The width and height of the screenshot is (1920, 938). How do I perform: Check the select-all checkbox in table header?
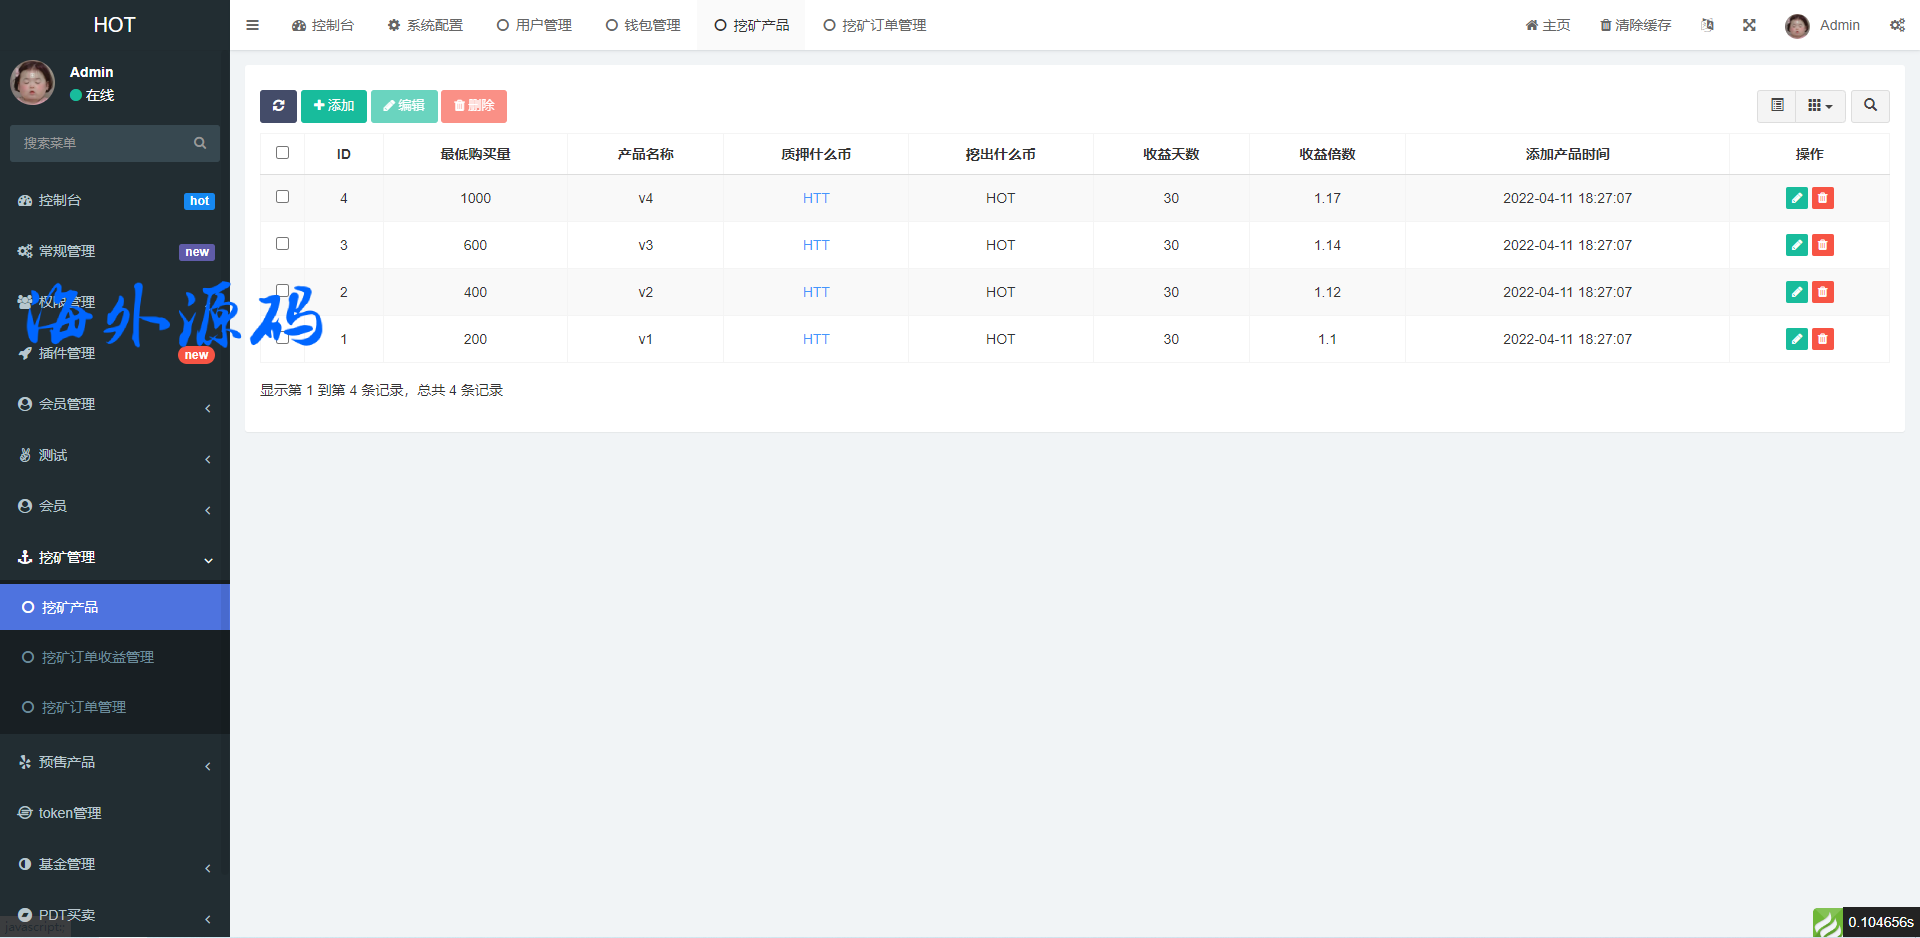pyautogui.click(x=283, y=153)
